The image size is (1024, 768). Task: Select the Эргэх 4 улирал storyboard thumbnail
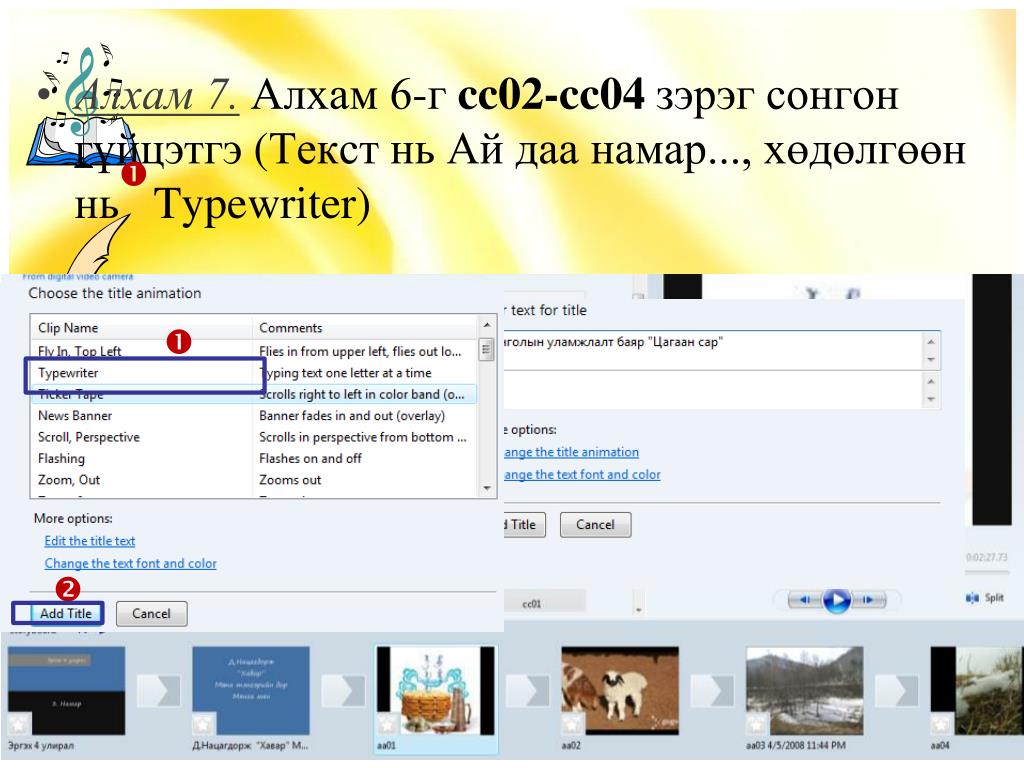pos(67,691)
